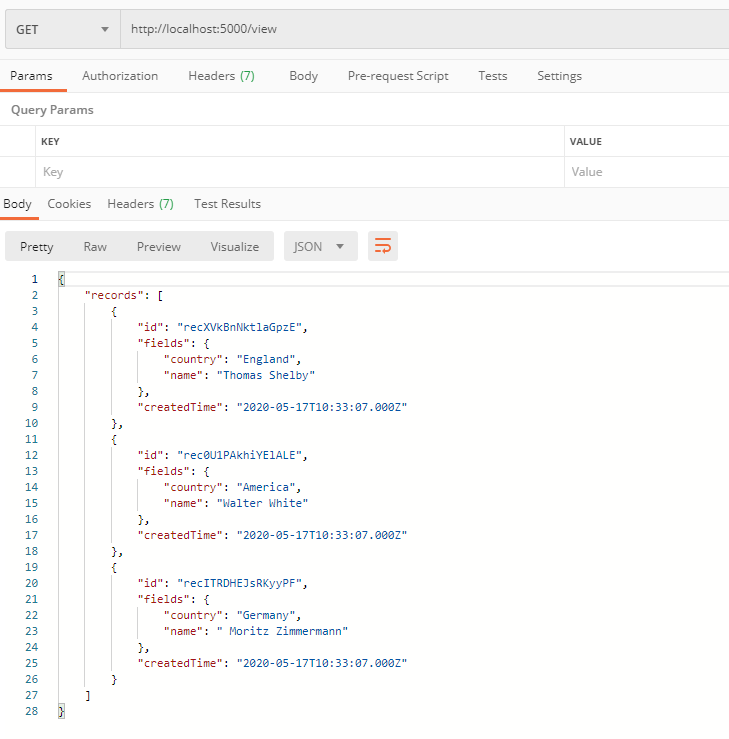Click the "England" country value
The width and height of the screenshot is (729, 739).
pos(266,360)
